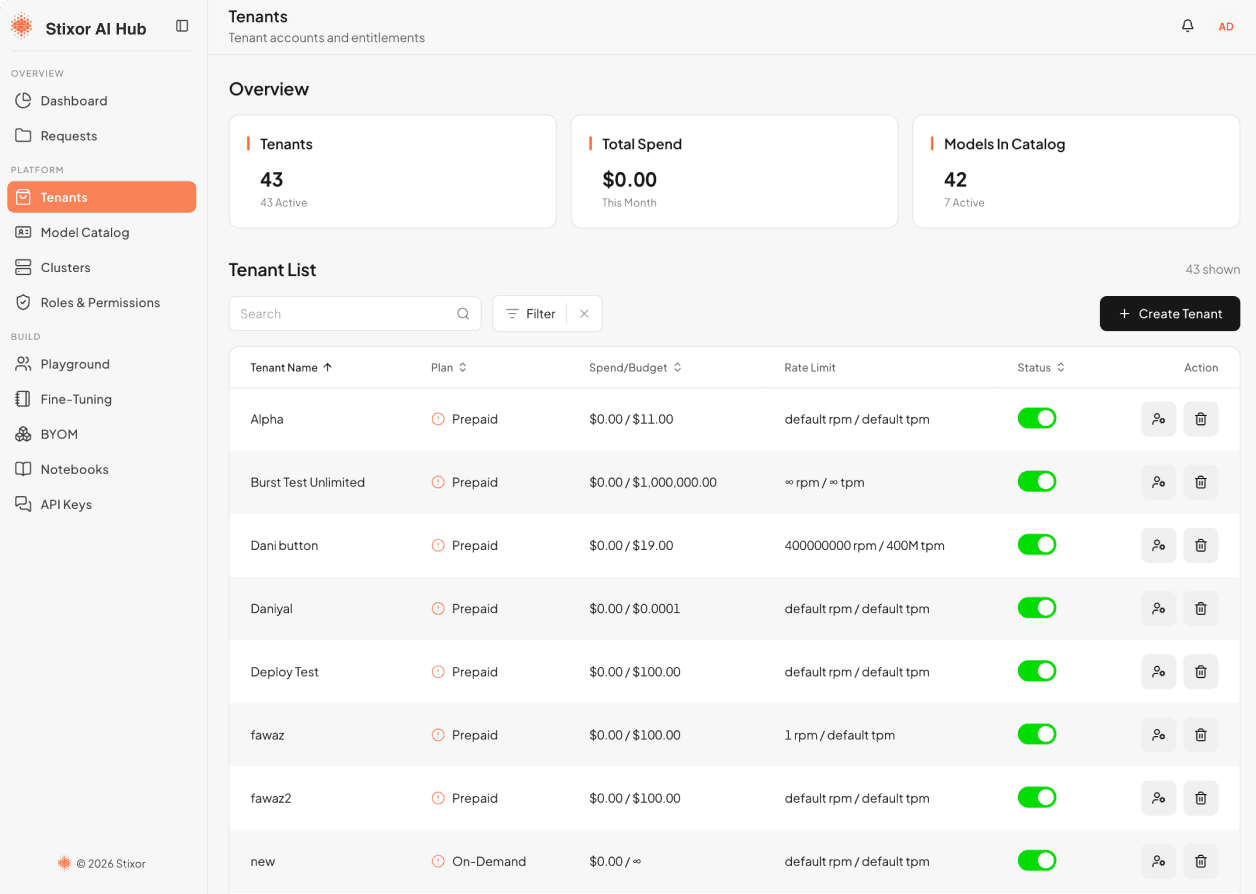Click the 'Deploy Test' tenant name
This screenshot has width=1256, height=894.
point(285,672)
